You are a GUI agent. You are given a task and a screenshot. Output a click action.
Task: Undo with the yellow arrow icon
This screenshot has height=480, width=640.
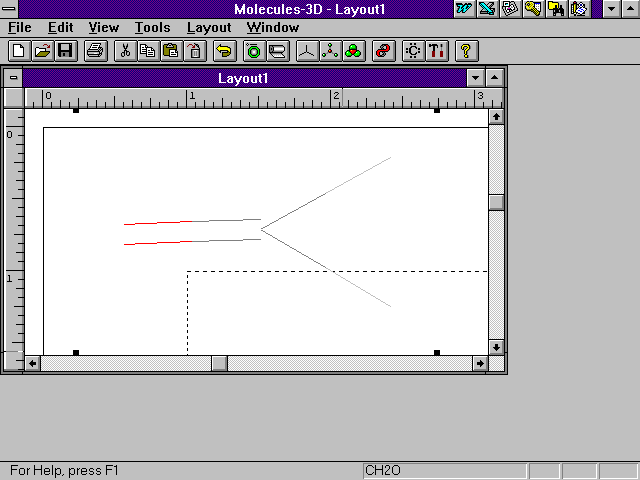(x=224, y=51)
